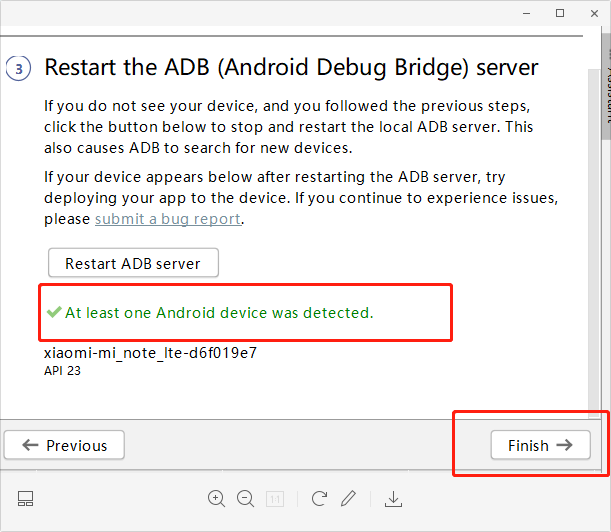Screen dimensions: 611x532
Task: Click the step 3 circle indicator
Action: pos(19,69)
